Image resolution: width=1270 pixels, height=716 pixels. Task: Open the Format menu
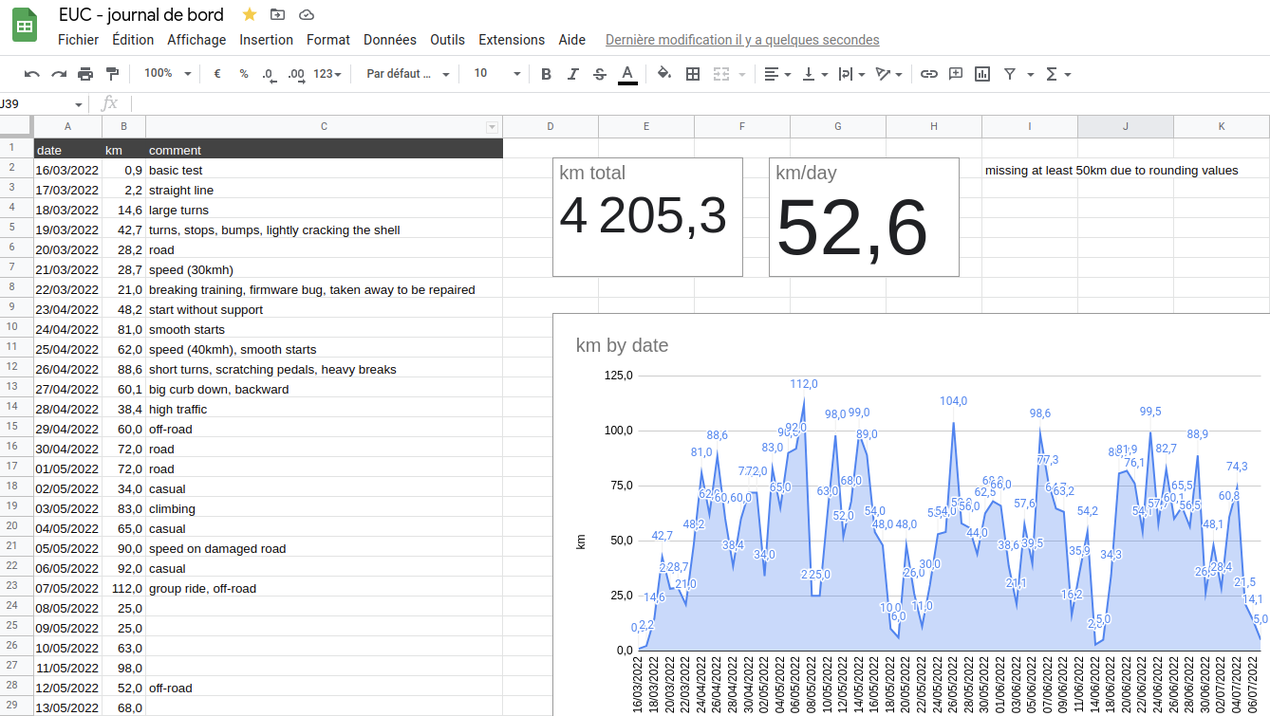point(328,40)
